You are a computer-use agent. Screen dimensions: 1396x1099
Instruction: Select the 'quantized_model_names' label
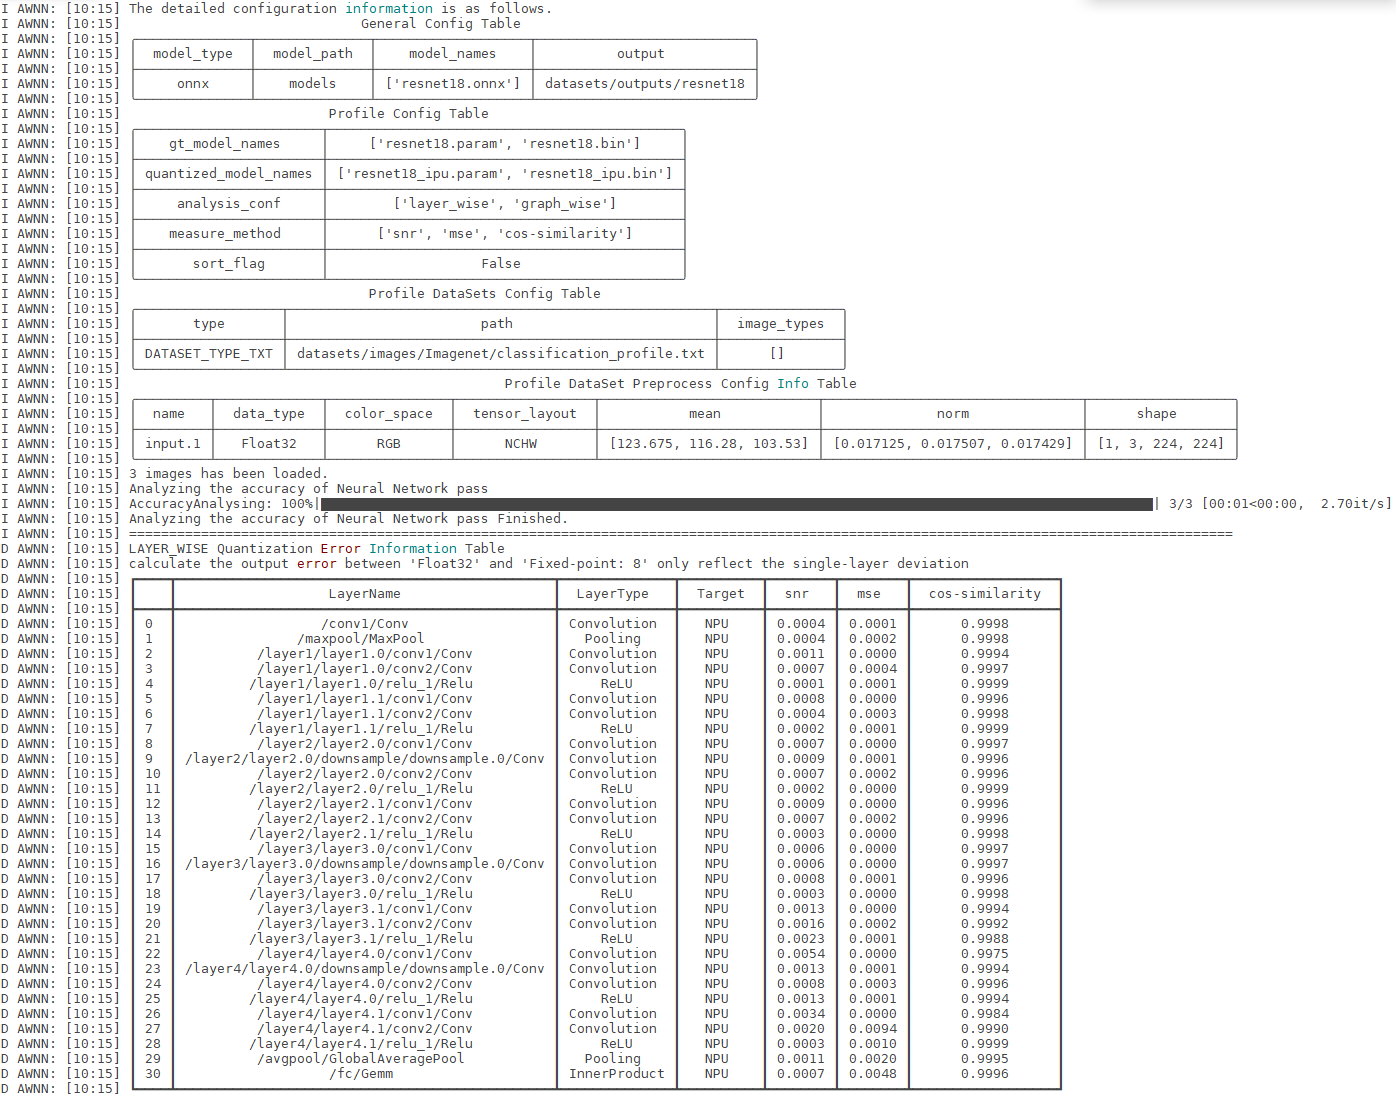point(229,174)
